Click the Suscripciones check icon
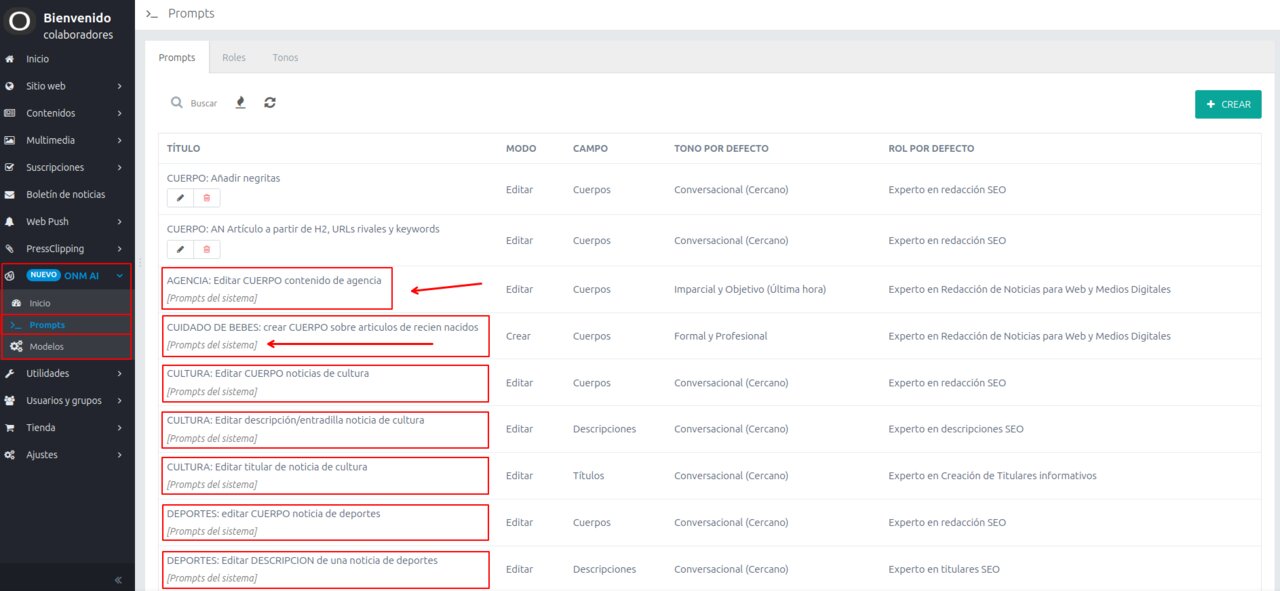Image resolution: width=1280 pixels, height=591 pixels. pyautogui.click(x=10, y=167)
